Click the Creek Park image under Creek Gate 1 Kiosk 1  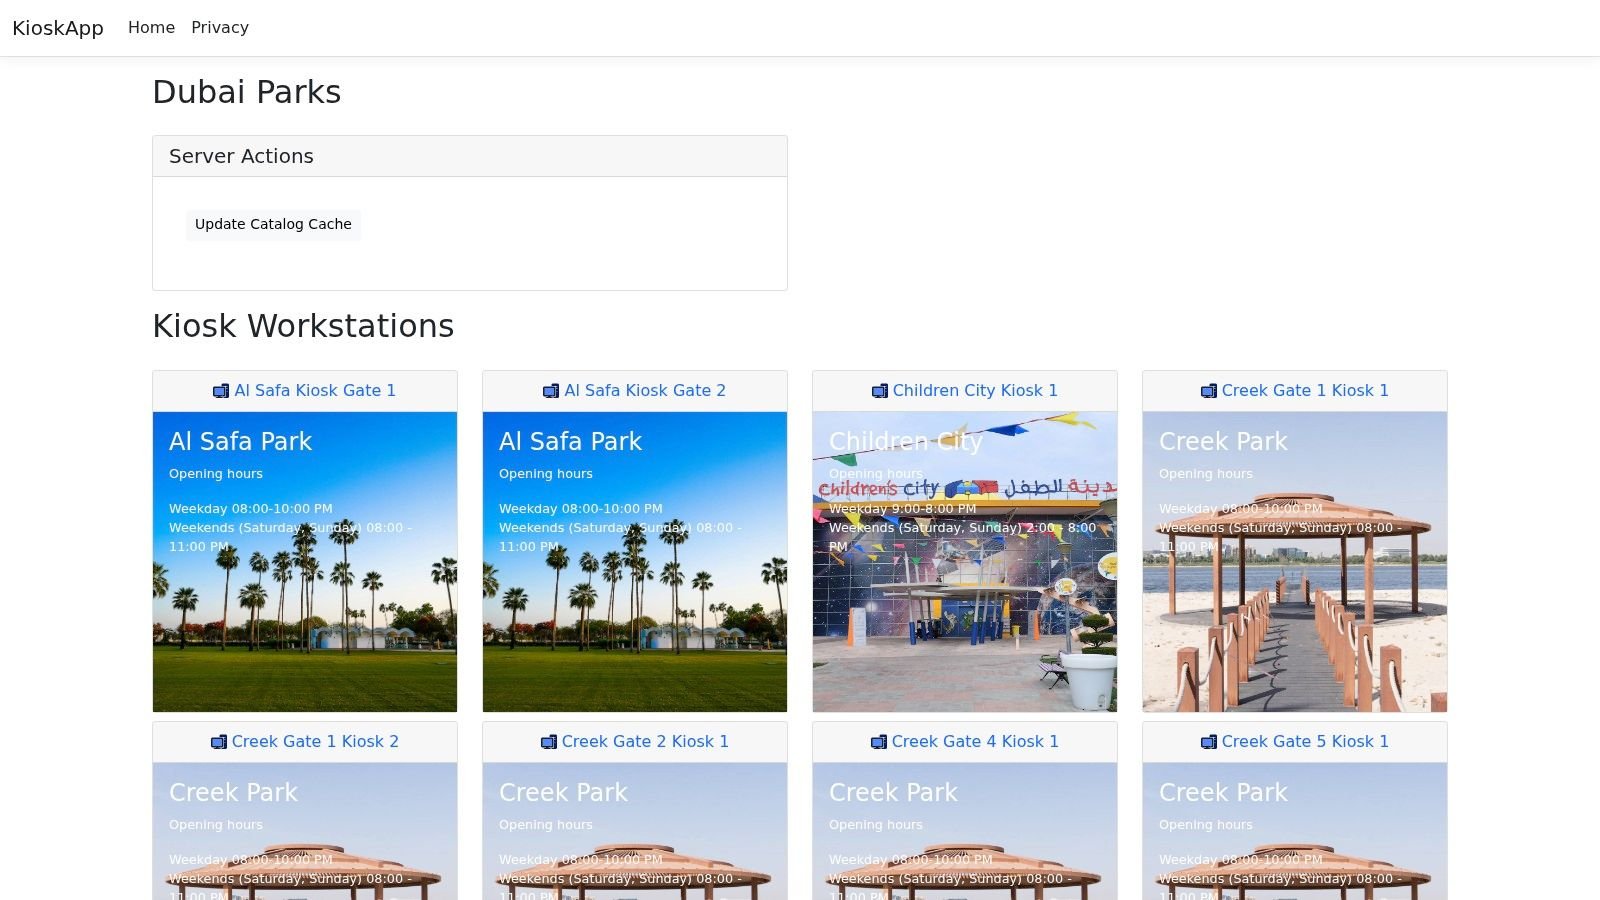1295,562
